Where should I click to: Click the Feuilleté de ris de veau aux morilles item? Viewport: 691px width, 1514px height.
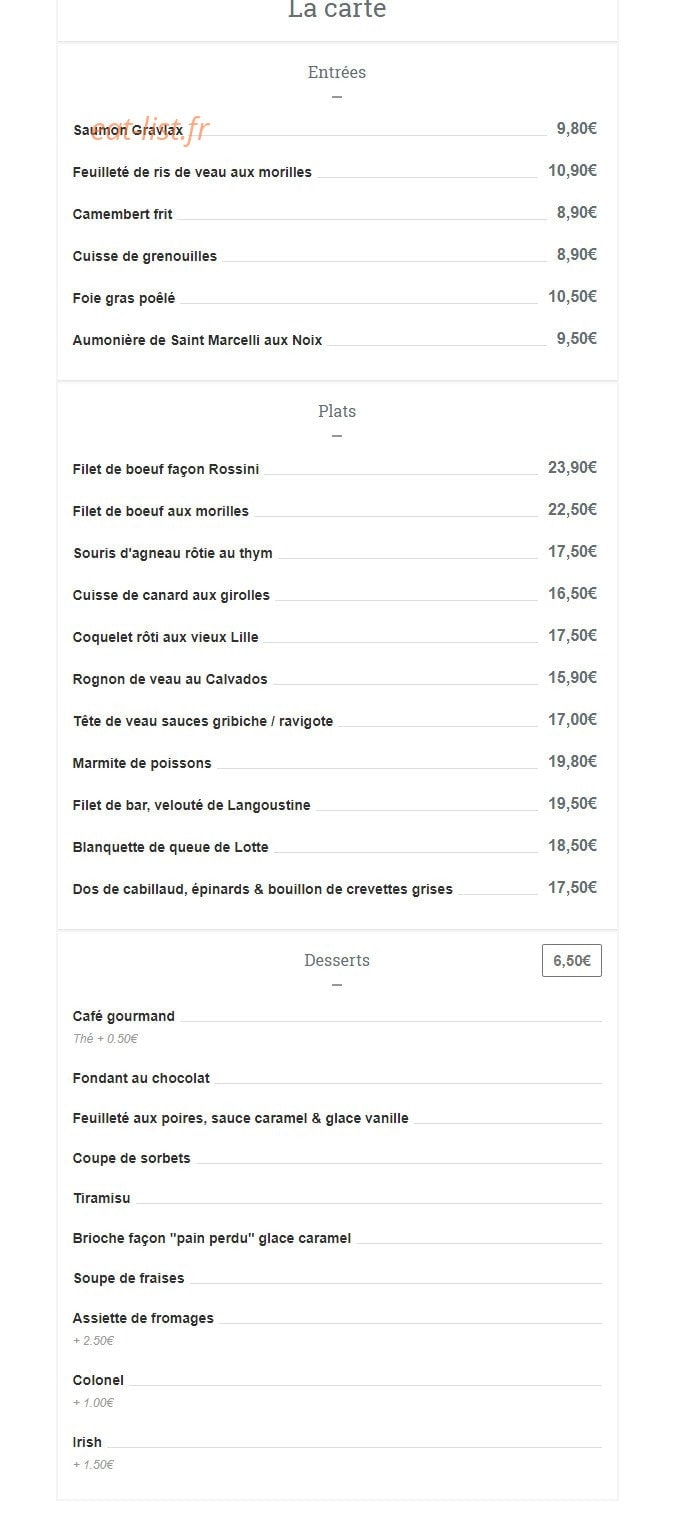(x=192, y=172)
